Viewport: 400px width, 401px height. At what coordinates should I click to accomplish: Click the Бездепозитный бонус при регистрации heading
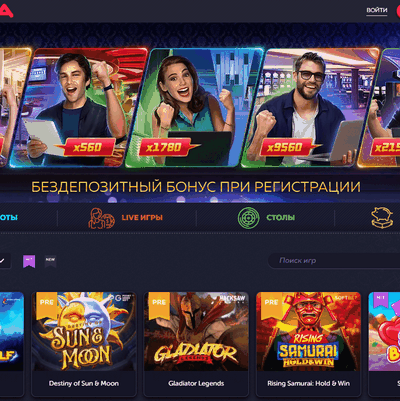[x=196, y=187]
